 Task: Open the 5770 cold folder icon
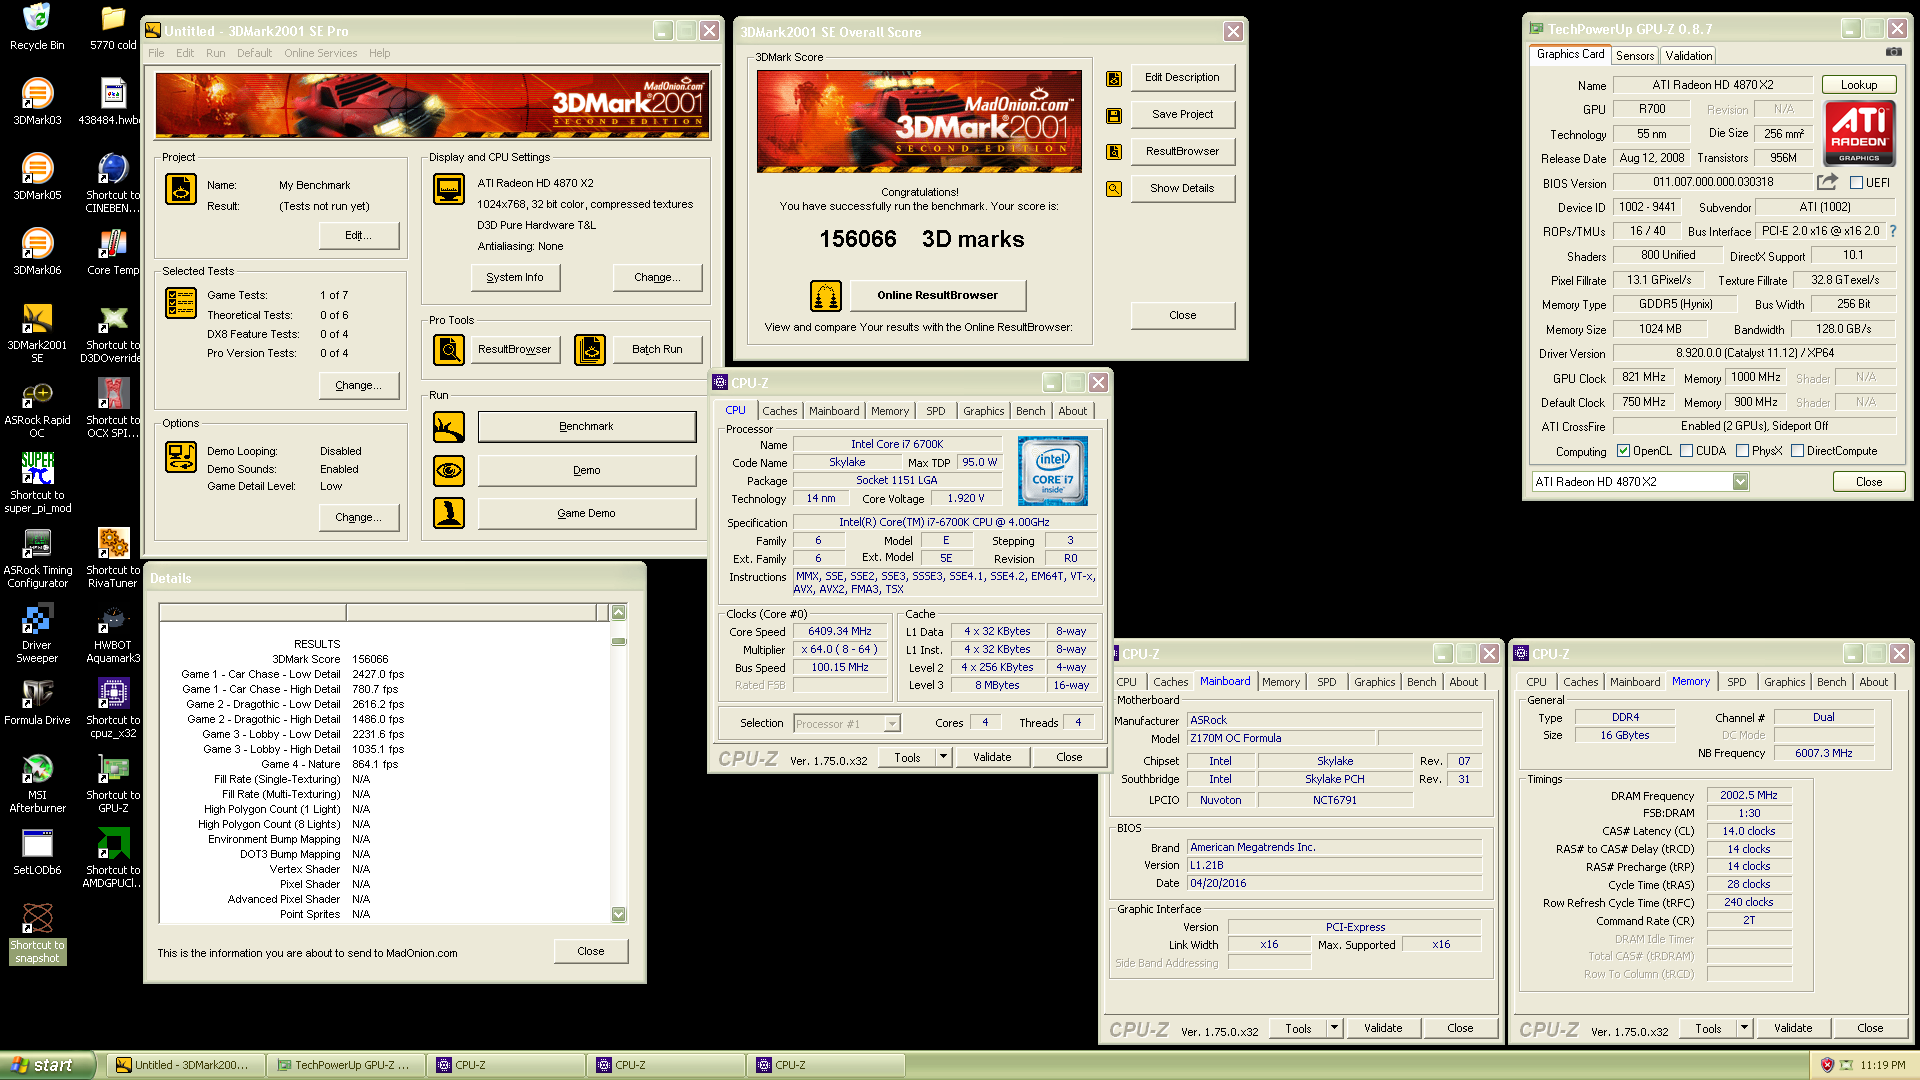tap(113, 27)
